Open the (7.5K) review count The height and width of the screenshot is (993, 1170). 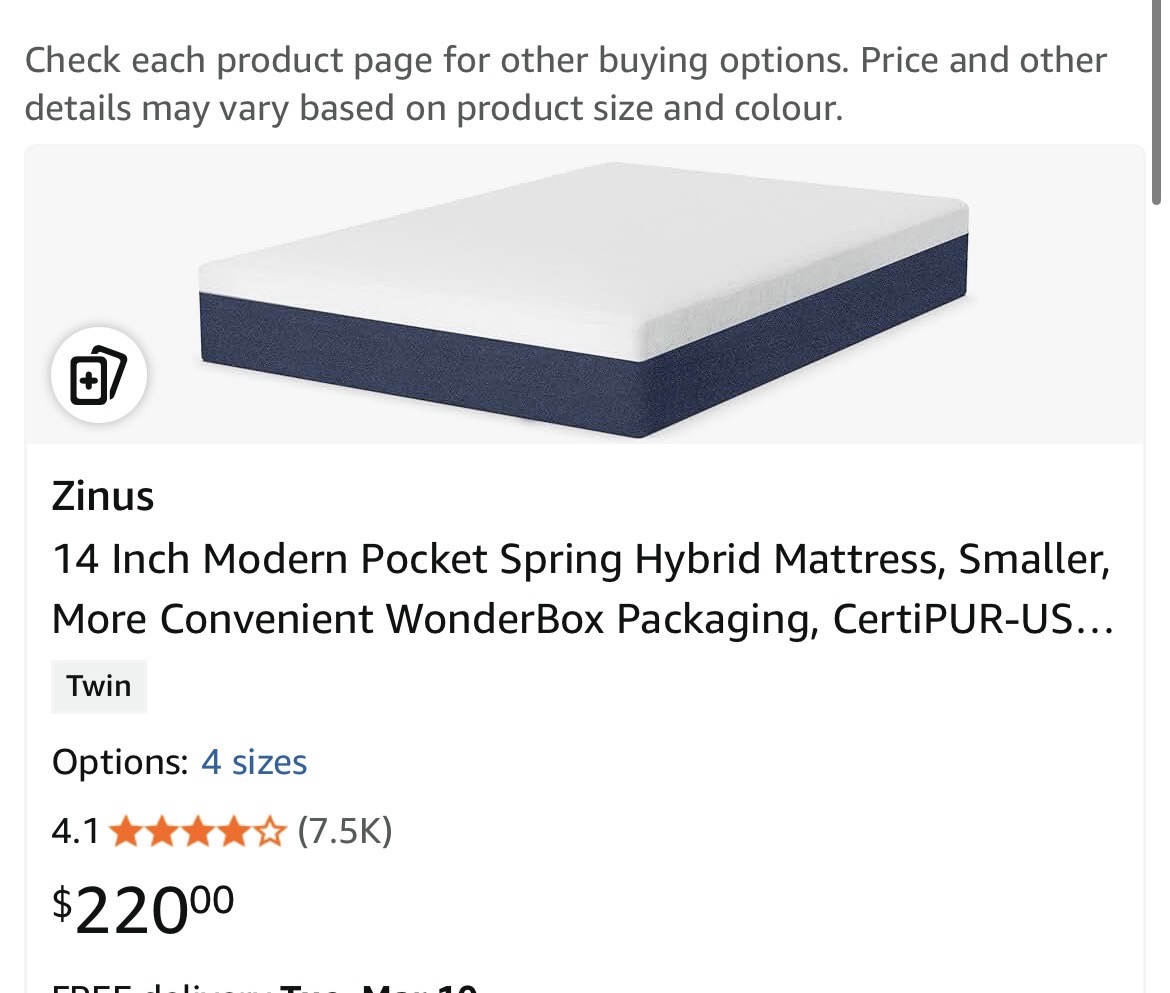(x=345, y=831)
